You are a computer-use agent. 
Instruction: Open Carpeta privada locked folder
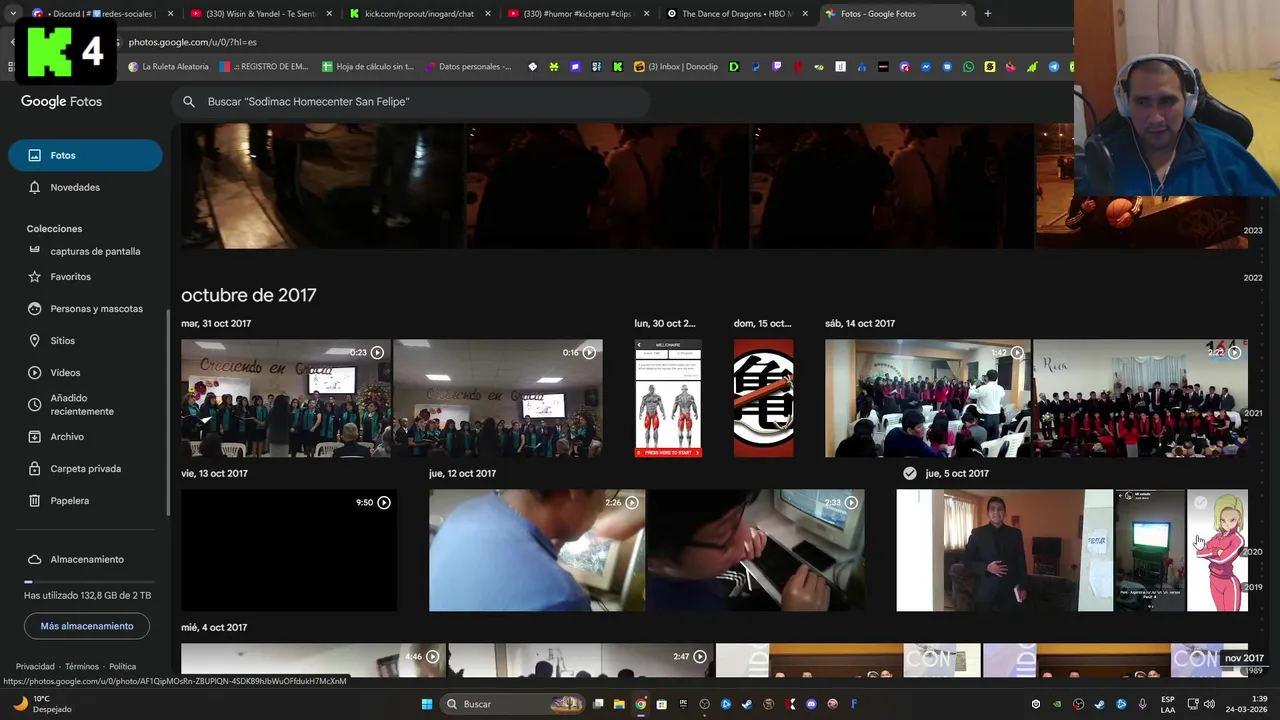(85, 468)
